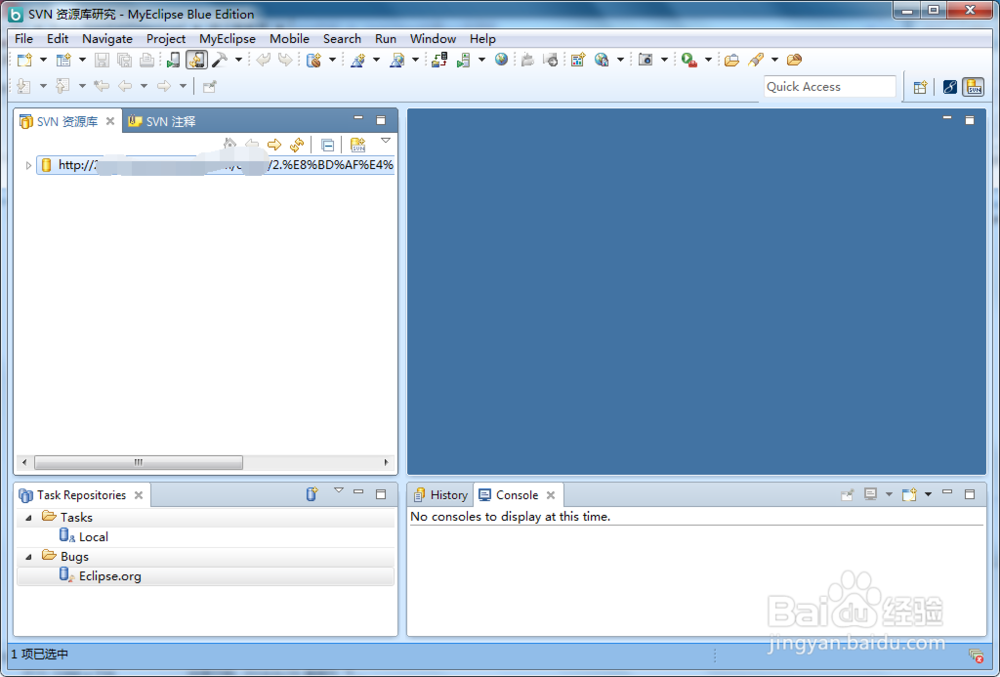The height and width of the screenshot is (677, 1000).
Task: Select the http:// SVN repository entry
Action: (216, 165)
